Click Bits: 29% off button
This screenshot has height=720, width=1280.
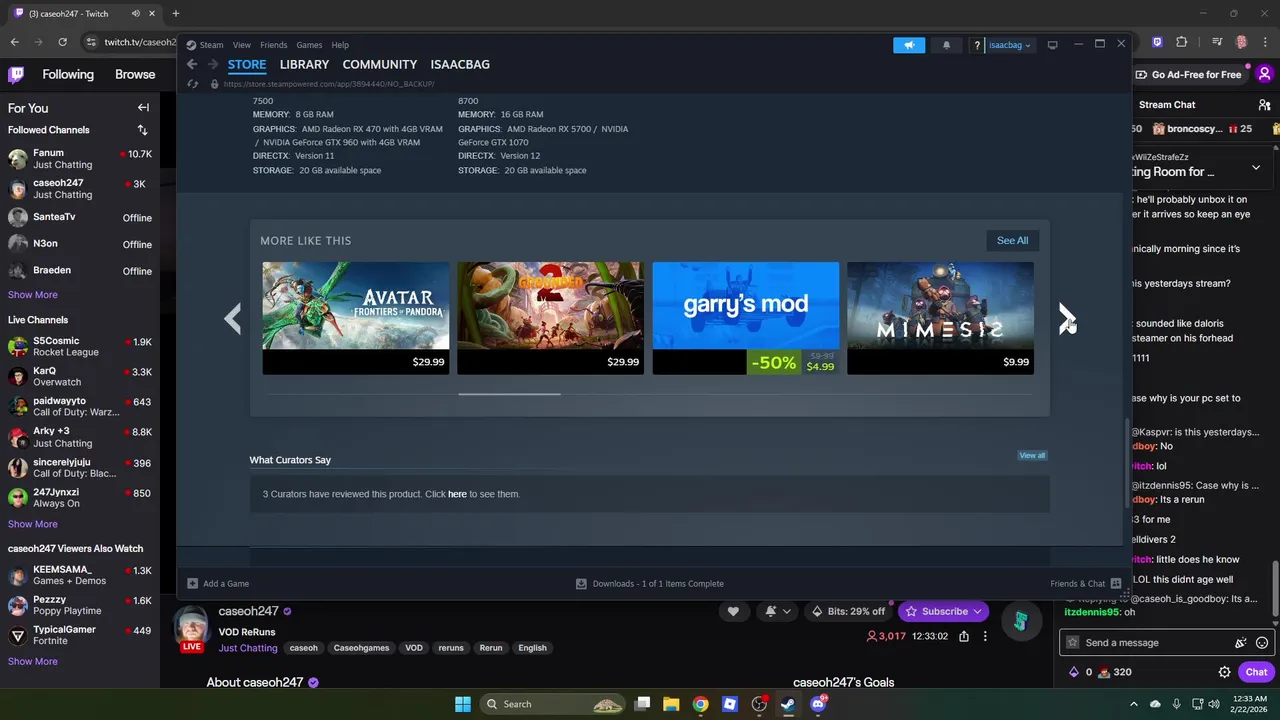click(850, 611)
